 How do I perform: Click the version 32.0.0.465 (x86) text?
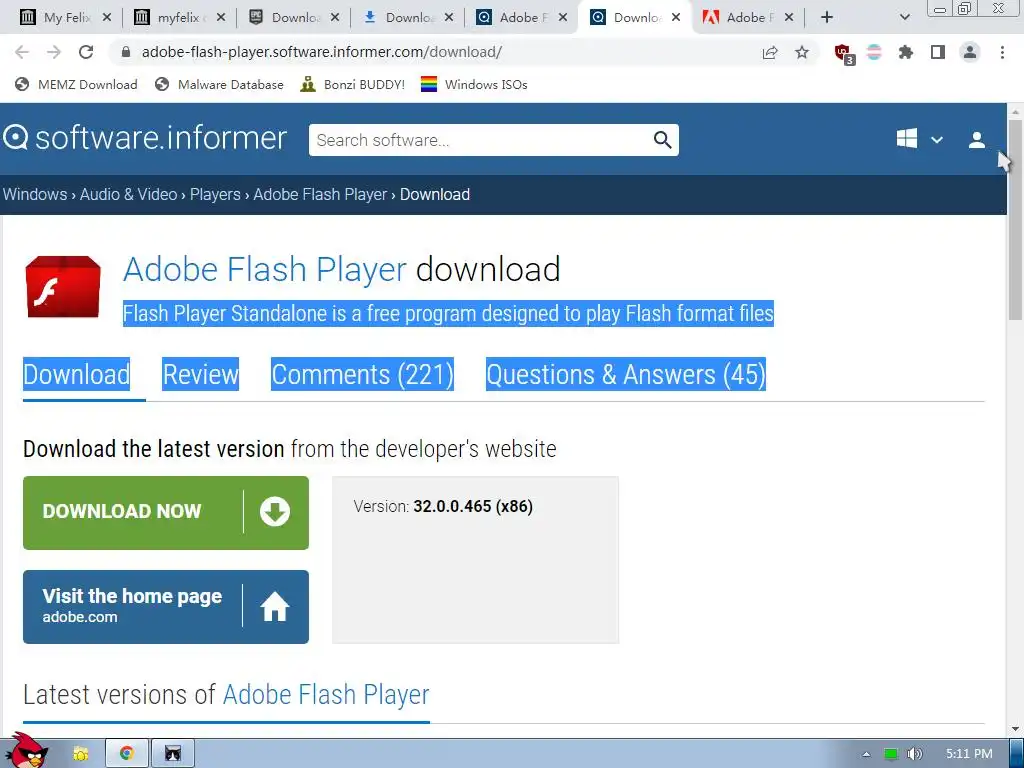[x=473, y=507]
